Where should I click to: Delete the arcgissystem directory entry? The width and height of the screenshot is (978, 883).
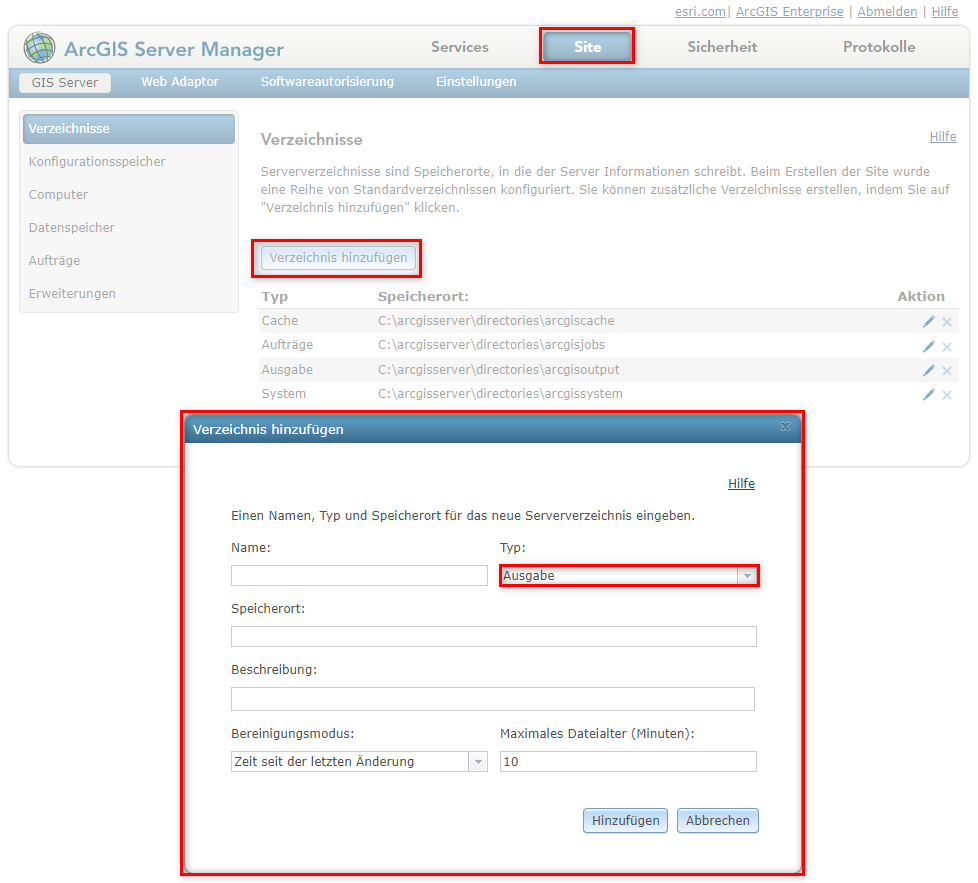(947, 395)
